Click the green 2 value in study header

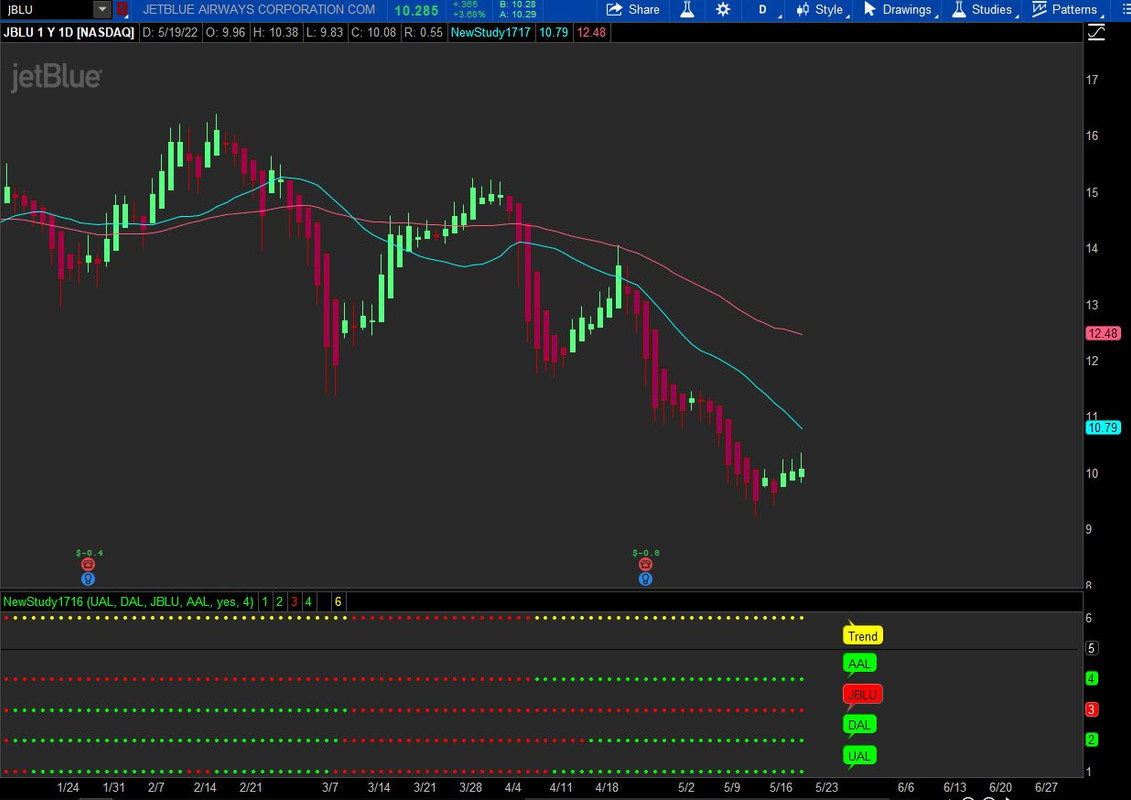click(279, 602)
